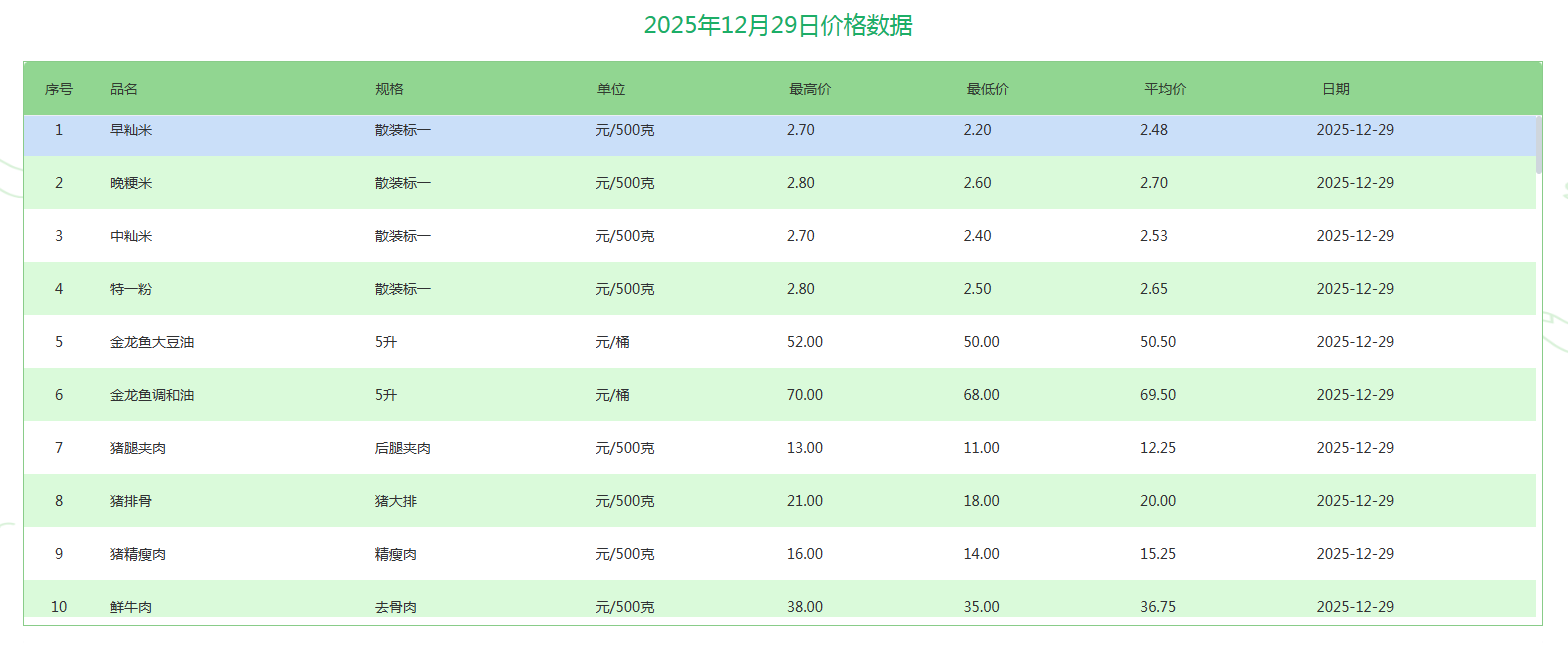This screenshot has width=1568, height=651.
Task: Click the 猪精瘦肉 average price 15.25
Action: coord(1158,554)
